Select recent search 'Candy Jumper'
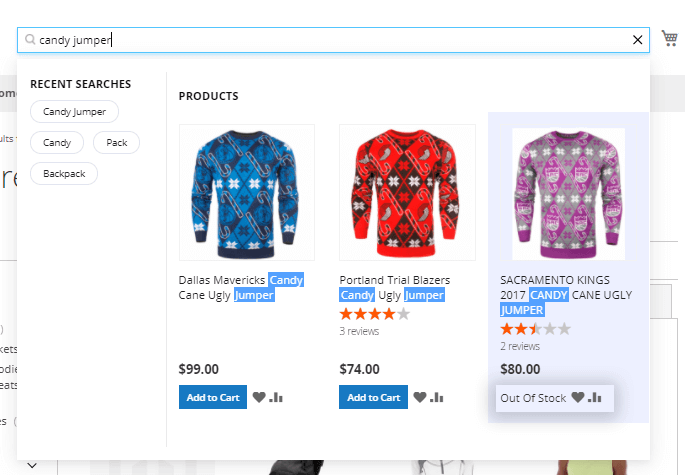The width and height of the screenshot is (685, 475). coord(74,112)
